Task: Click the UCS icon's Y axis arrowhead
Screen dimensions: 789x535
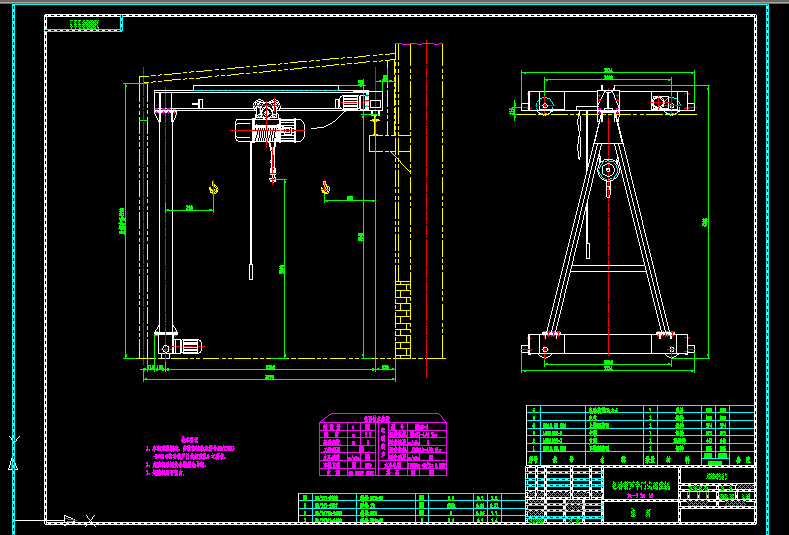Action: pos(13,464)
